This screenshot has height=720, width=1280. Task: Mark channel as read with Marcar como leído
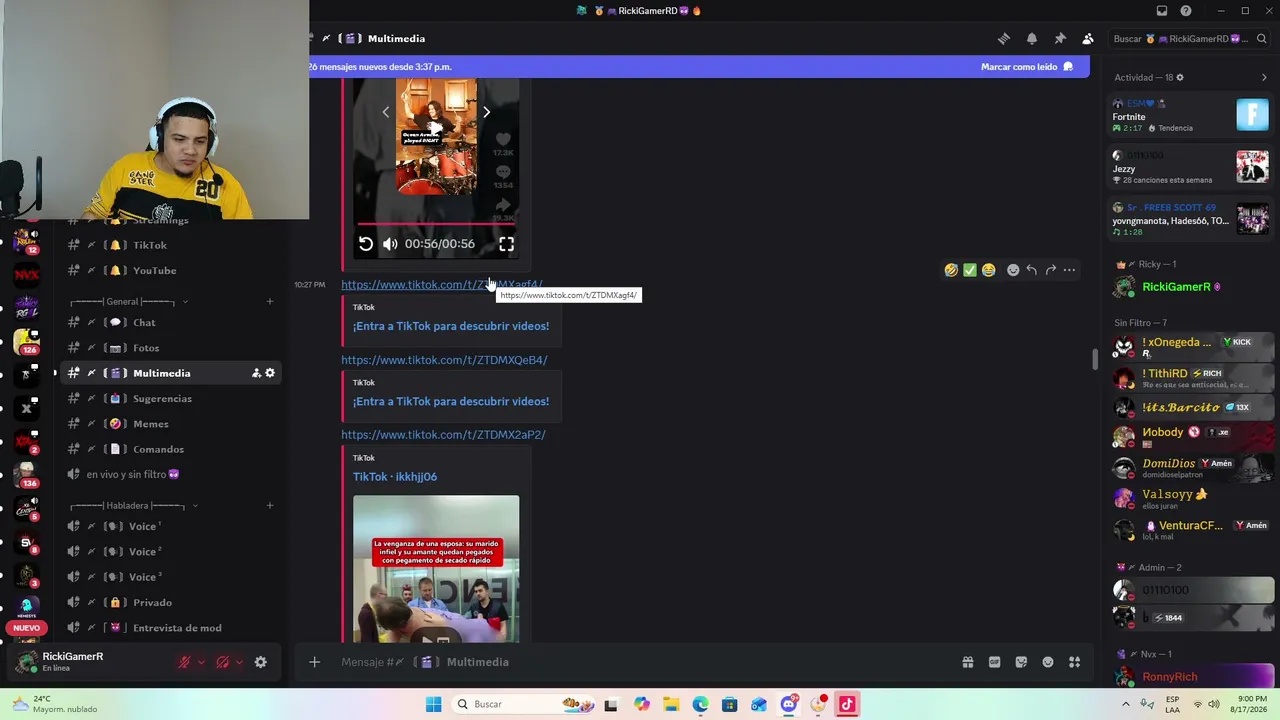(1027, 67)
